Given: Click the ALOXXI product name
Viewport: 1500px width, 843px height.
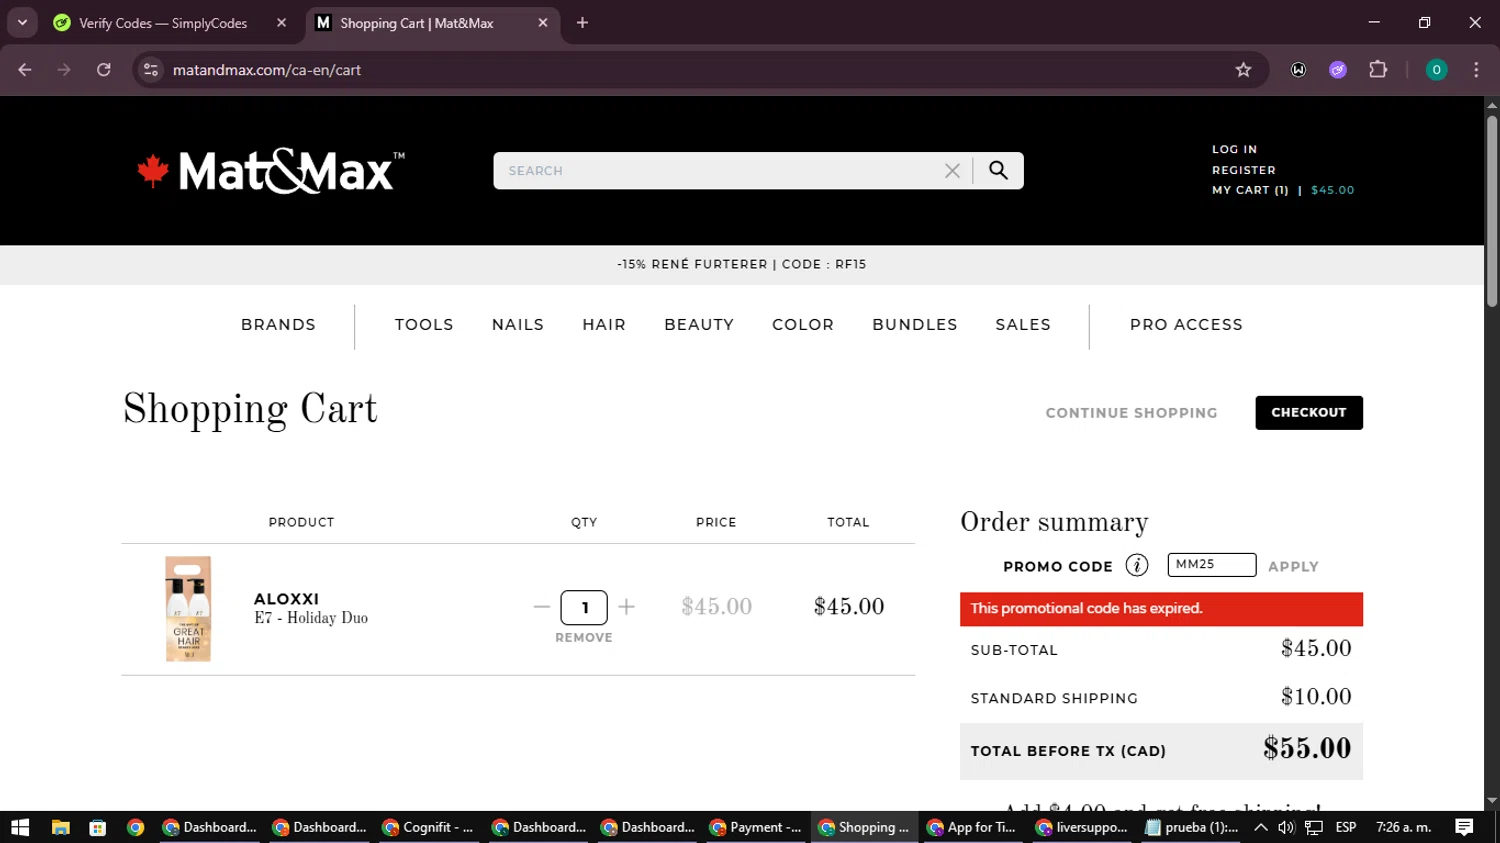Looking at the screenshot, I should (x=286, y=599).
